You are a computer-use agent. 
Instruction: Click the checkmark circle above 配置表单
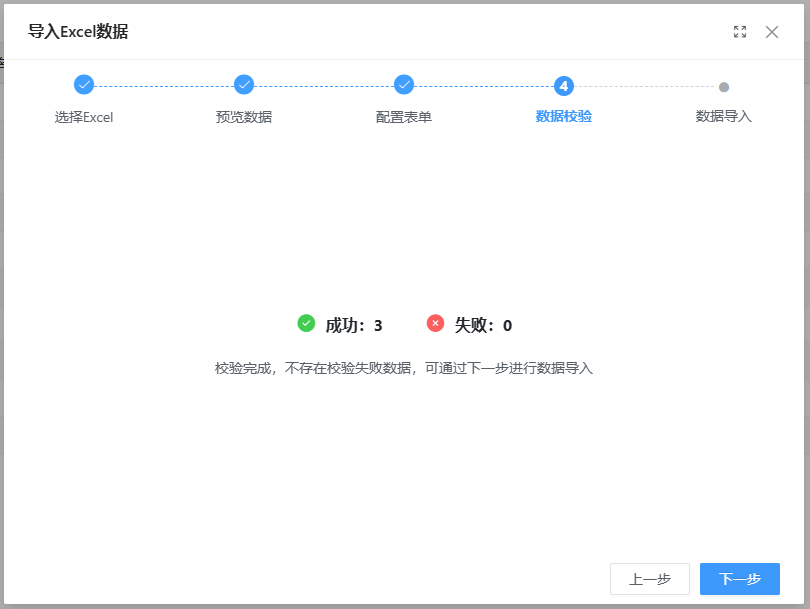tap(404, 85)
